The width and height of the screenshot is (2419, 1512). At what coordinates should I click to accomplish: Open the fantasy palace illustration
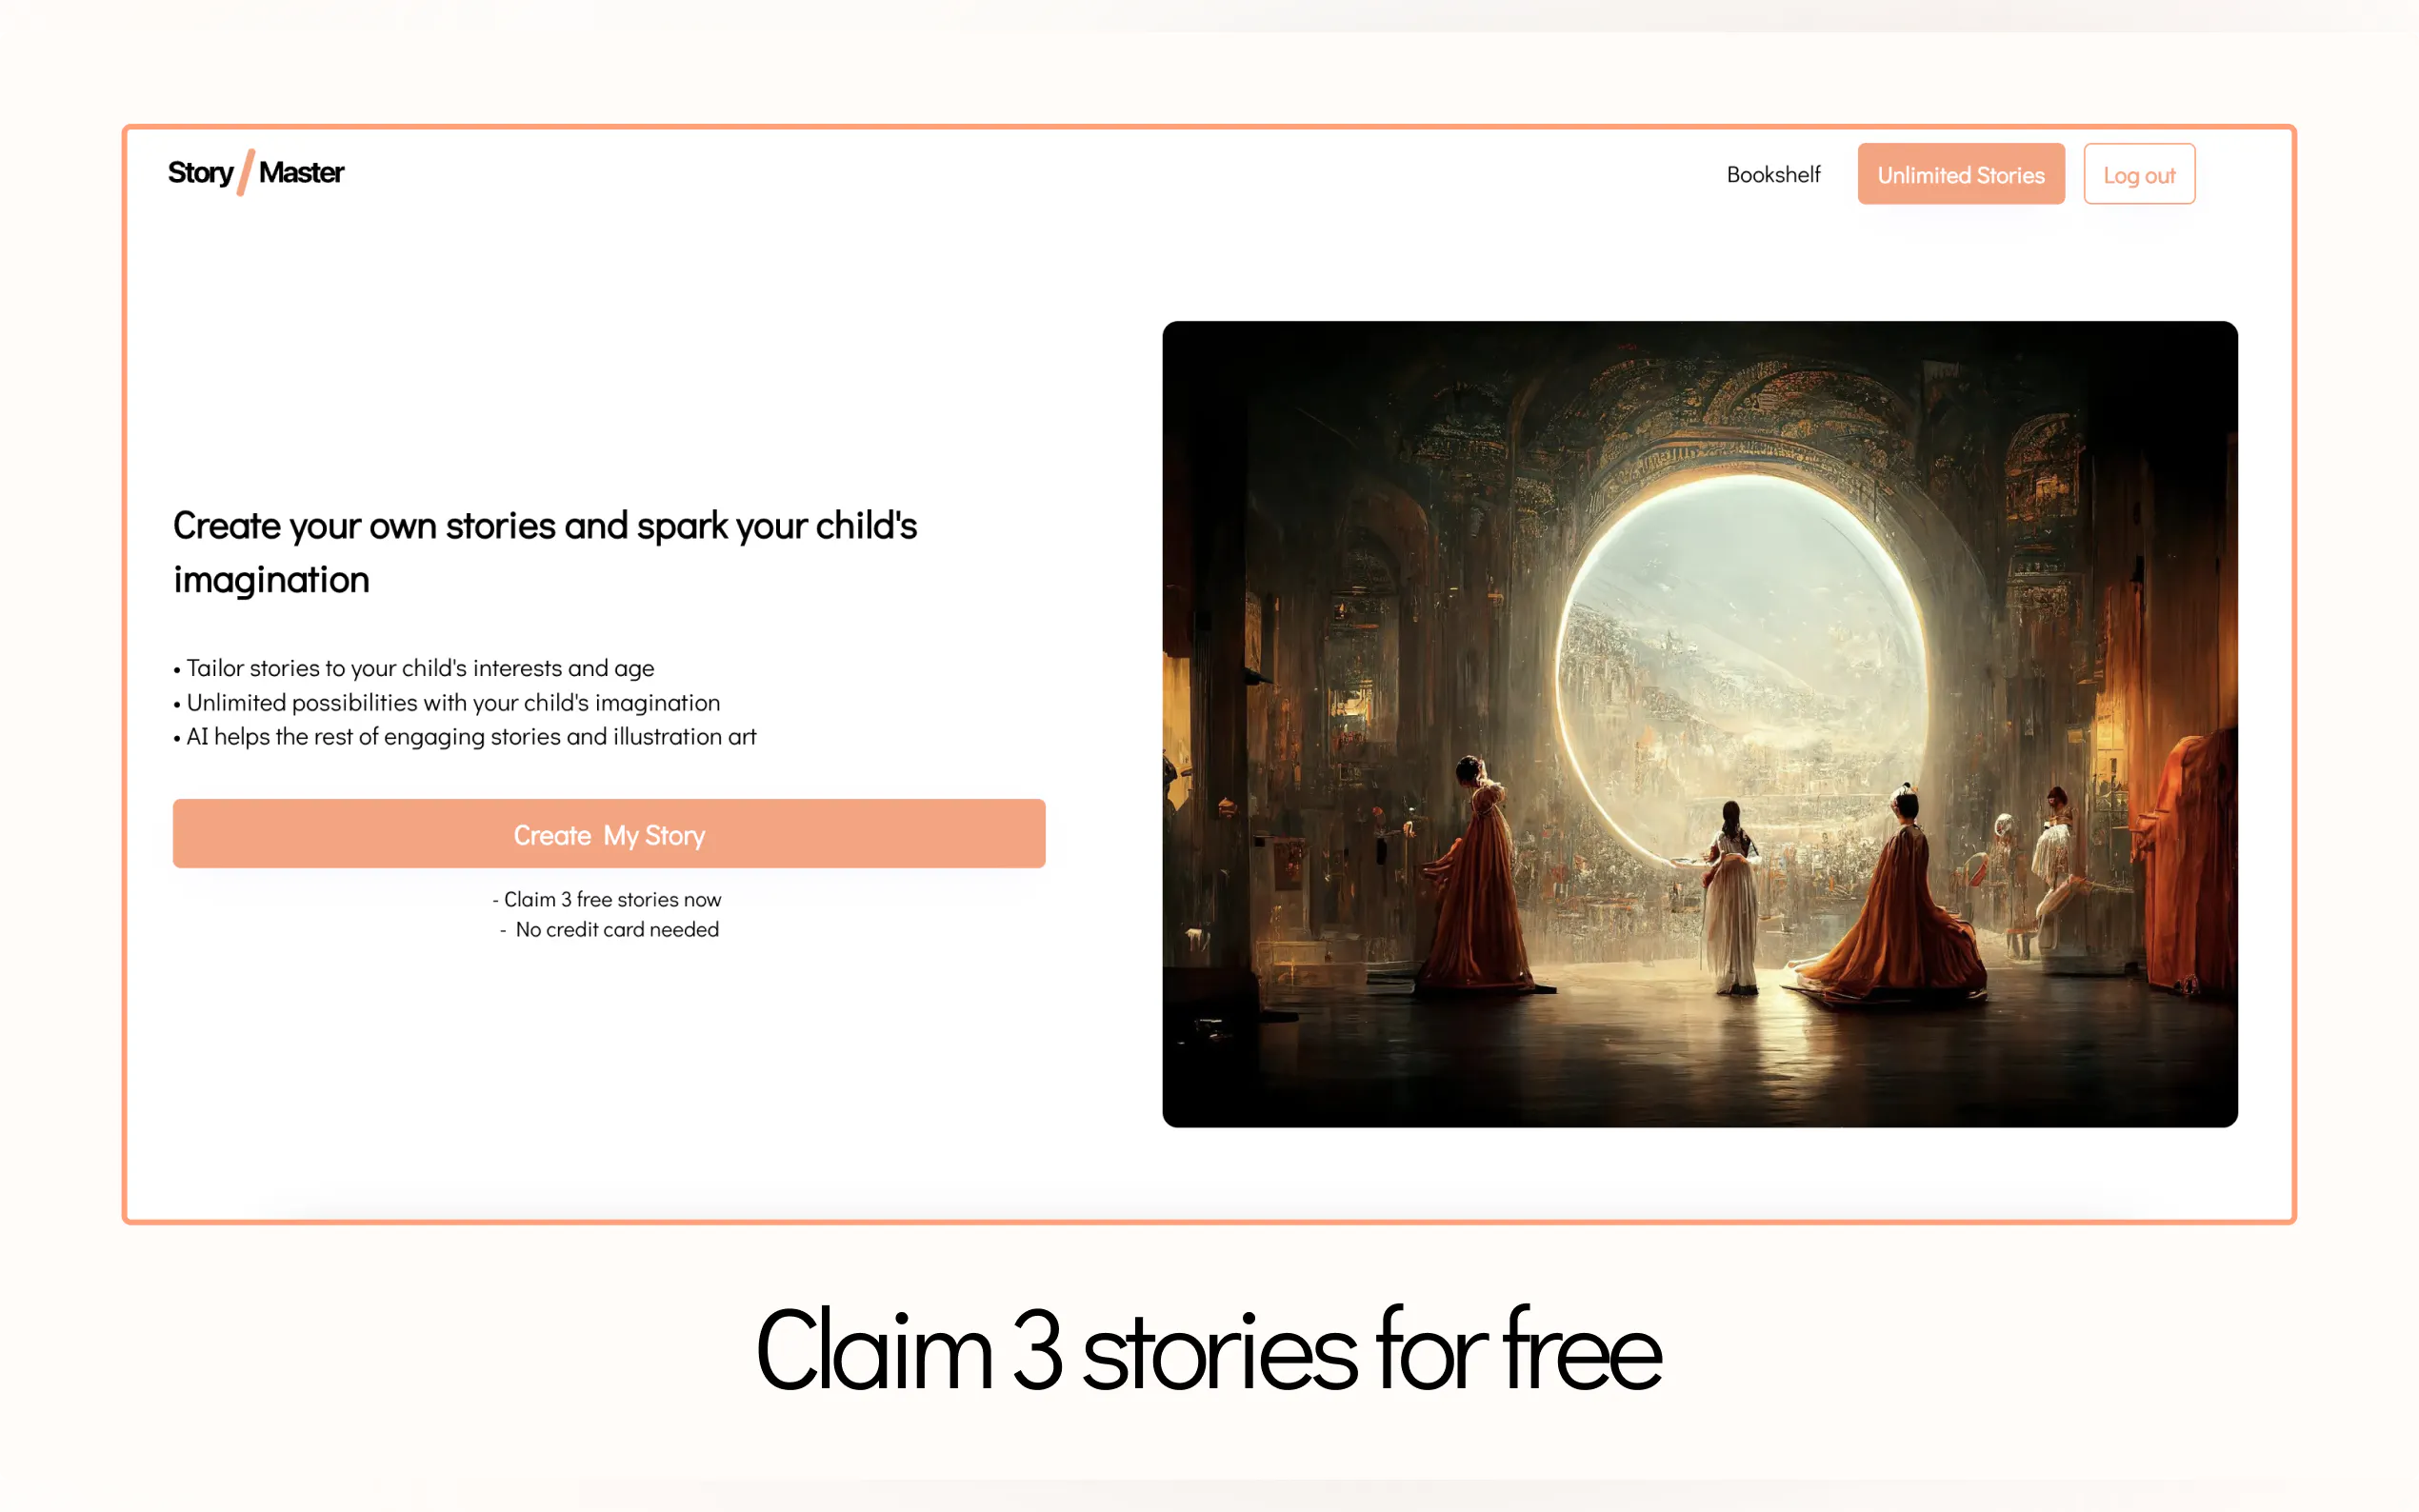pyautogui.click(x=1699, y=724)
